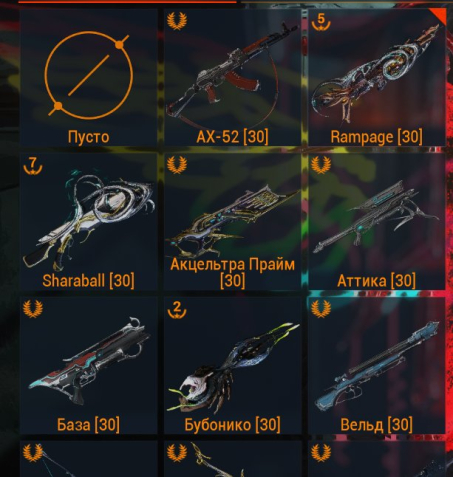Viewport: 453px width, 477px height.
Task: Click the laurel icon on Вельд tile
Action: coord(321,309)
